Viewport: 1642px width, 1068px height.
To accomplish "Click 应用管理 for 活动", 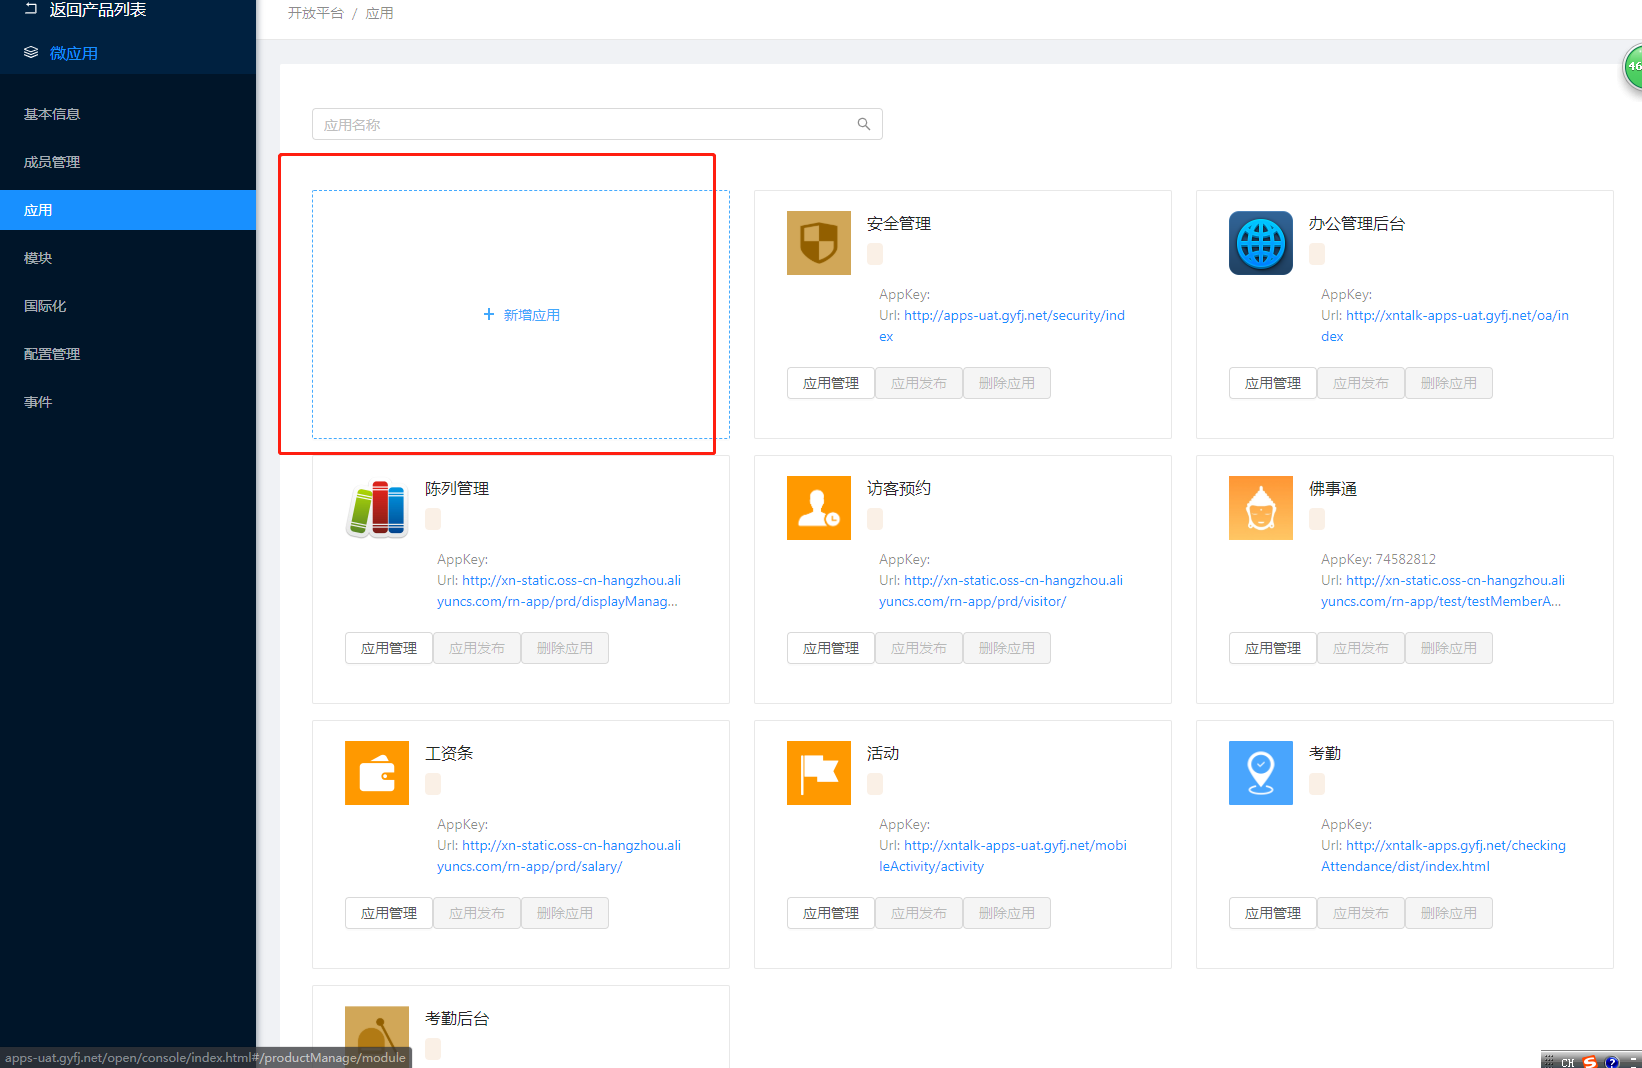I will [x=831, y=913].
